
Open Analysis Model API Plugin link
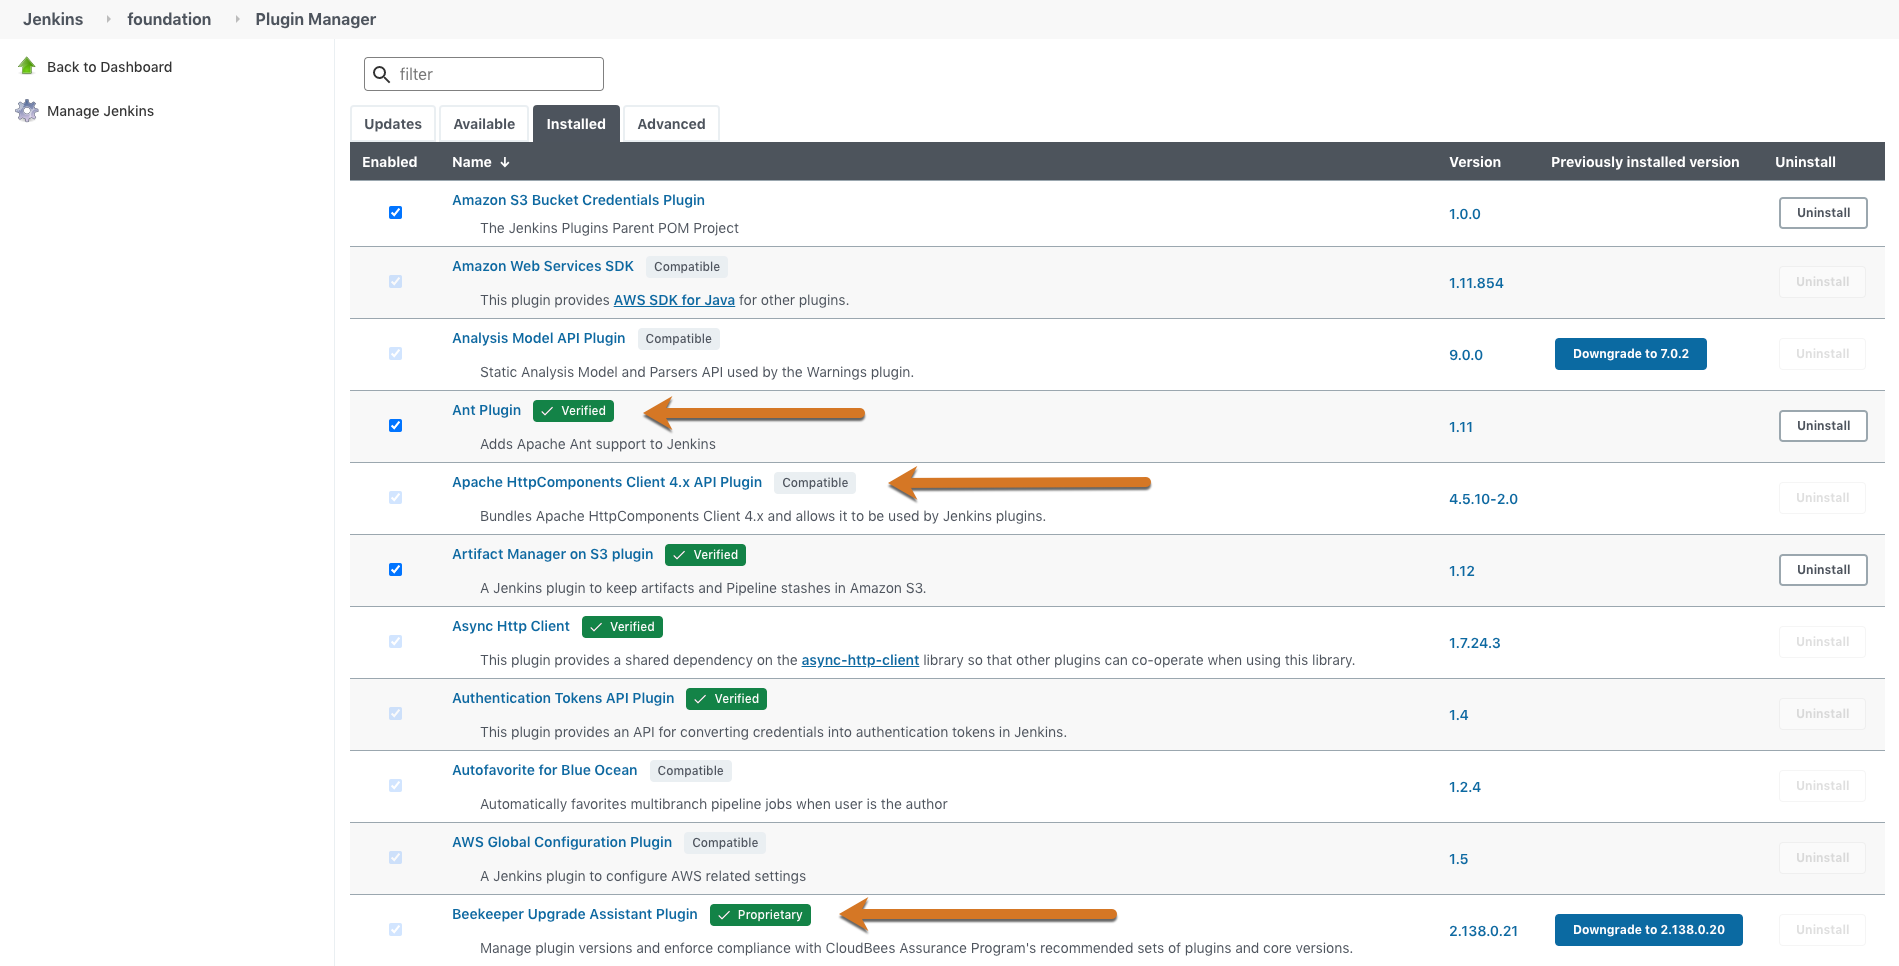pos(538,338)
